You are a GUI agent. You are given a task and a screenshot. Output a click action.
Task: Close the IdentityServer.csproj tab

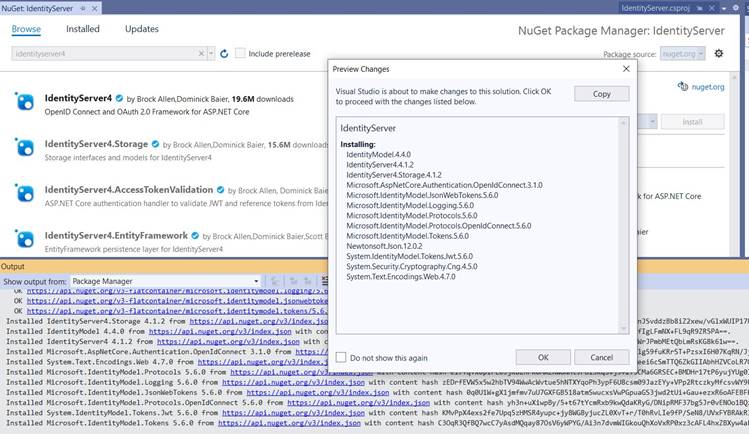(x=712, y=8)
